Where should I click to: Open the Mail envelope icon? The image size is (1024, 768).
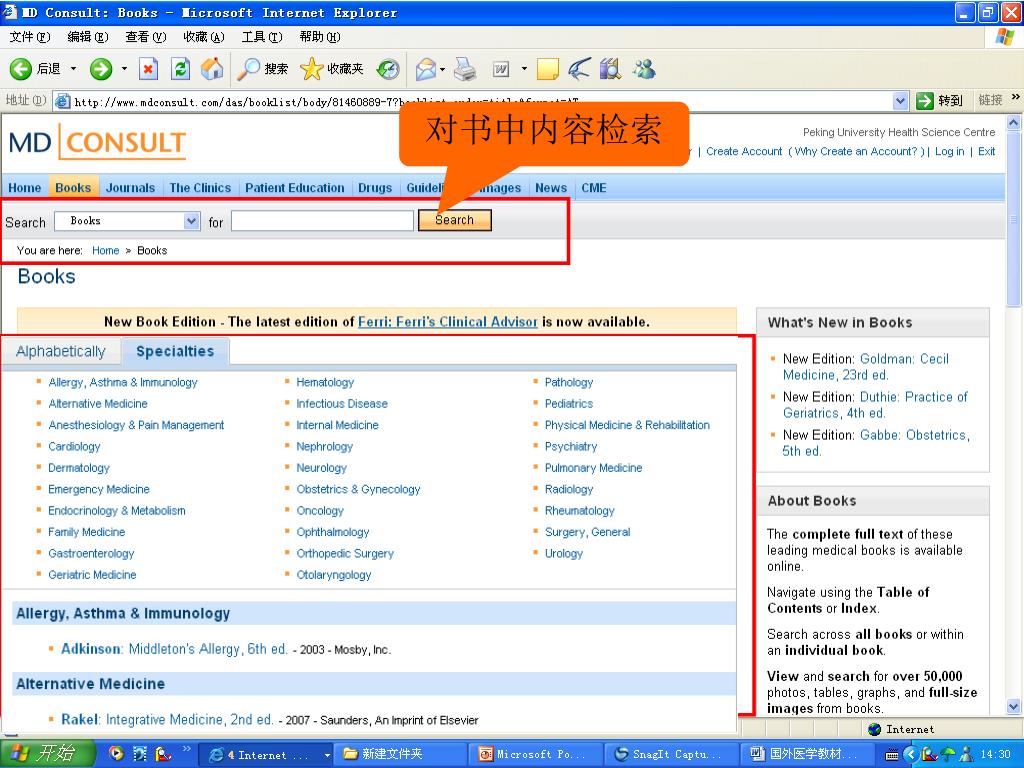point(426,69)
